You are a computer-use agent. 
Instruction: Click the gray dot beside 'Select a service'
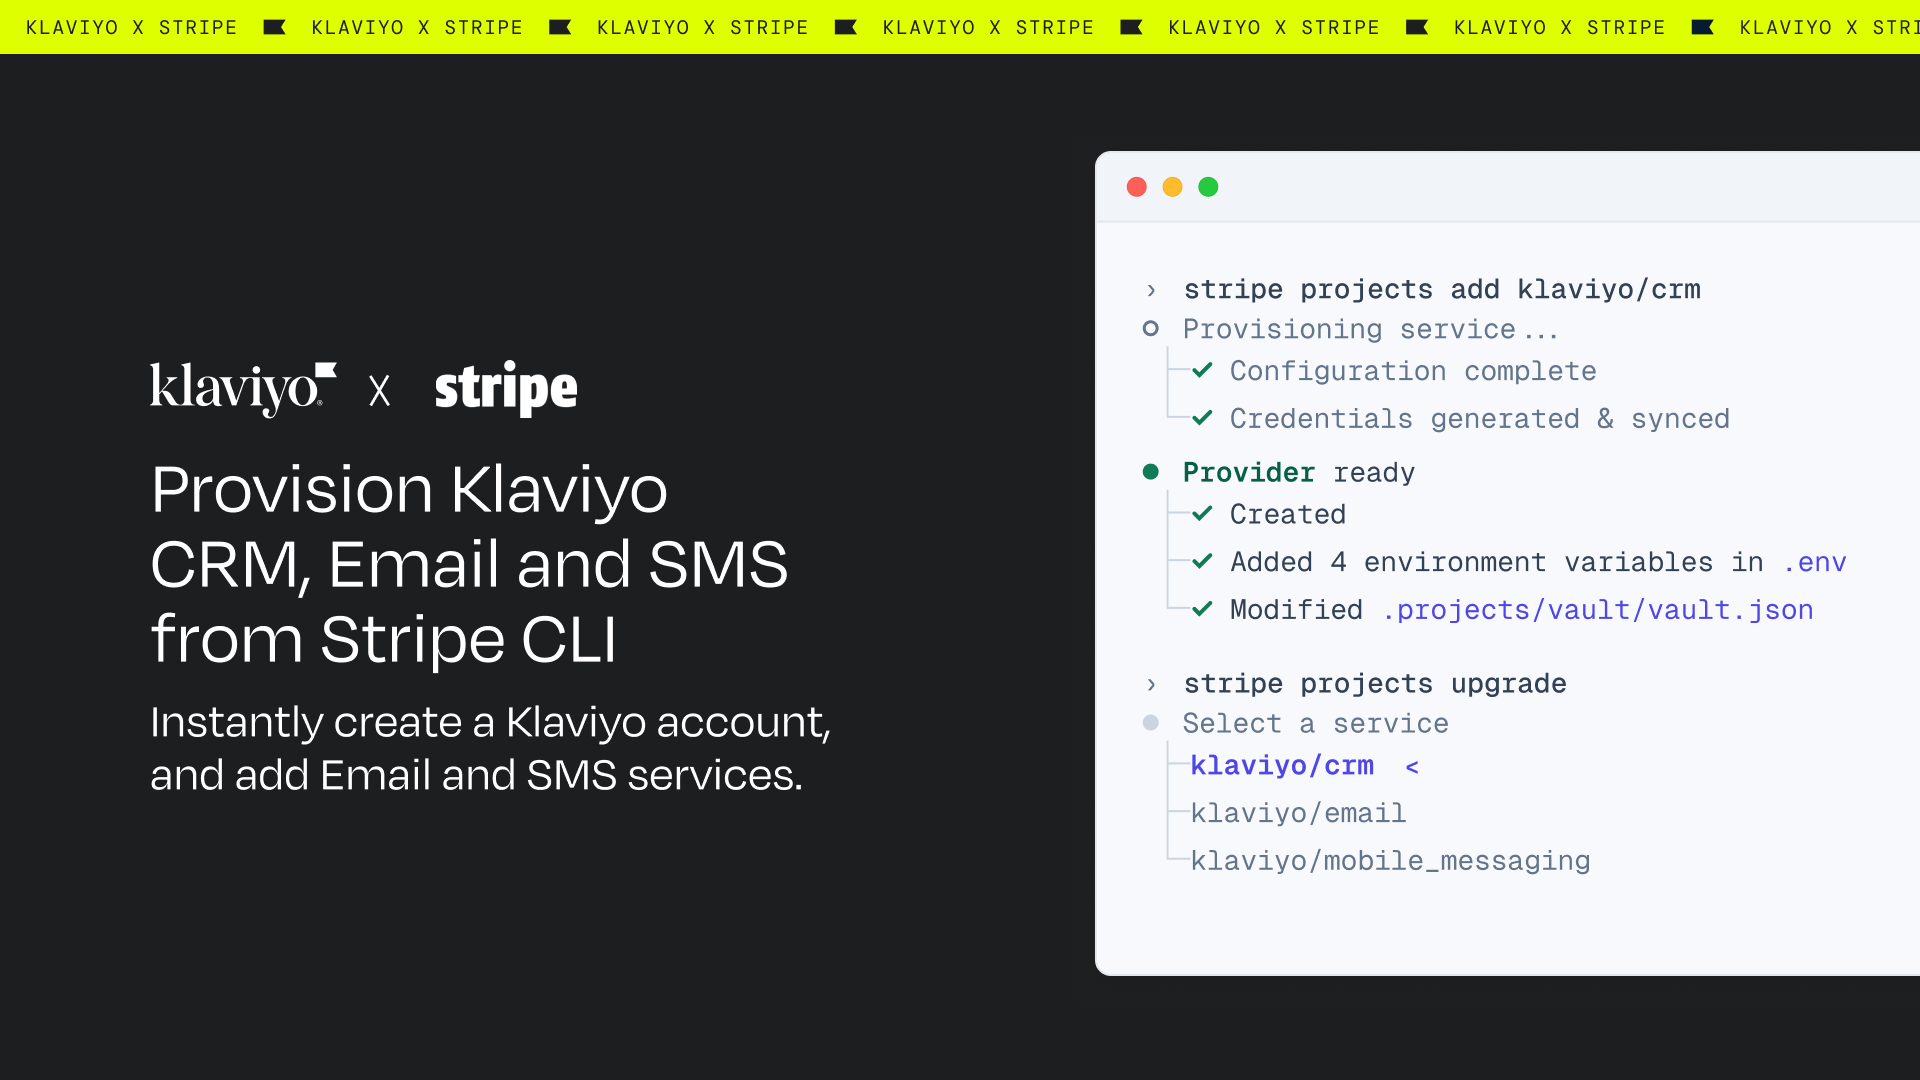1151,722
